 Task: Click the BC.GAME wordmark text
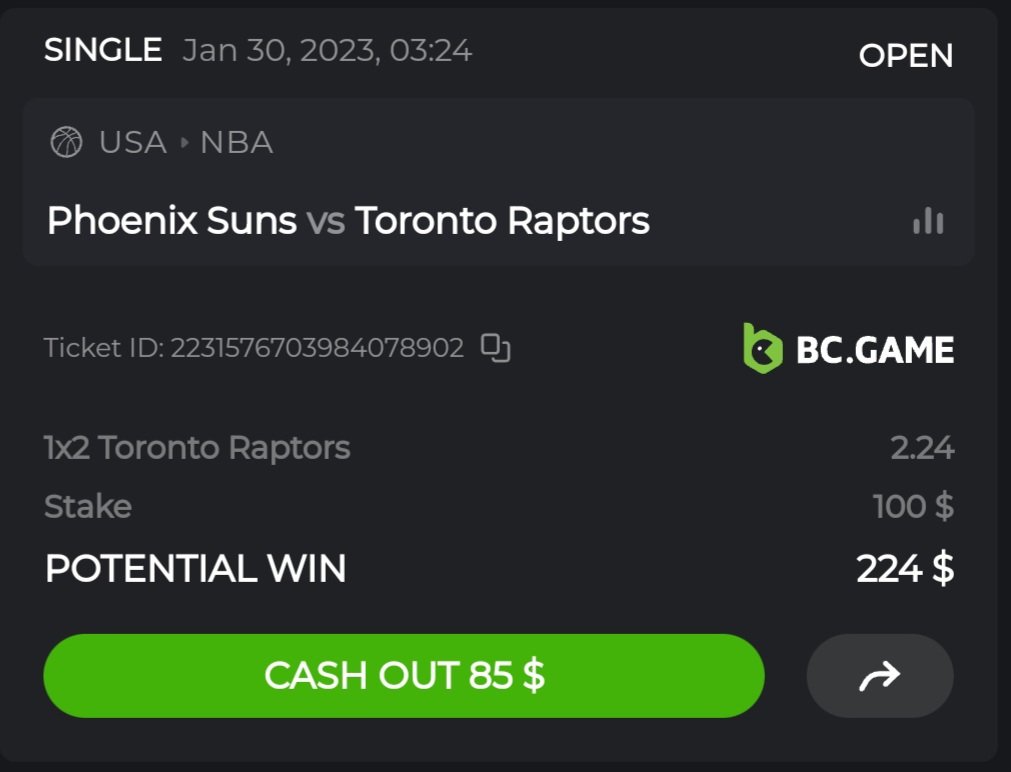(x=875, y=350)
